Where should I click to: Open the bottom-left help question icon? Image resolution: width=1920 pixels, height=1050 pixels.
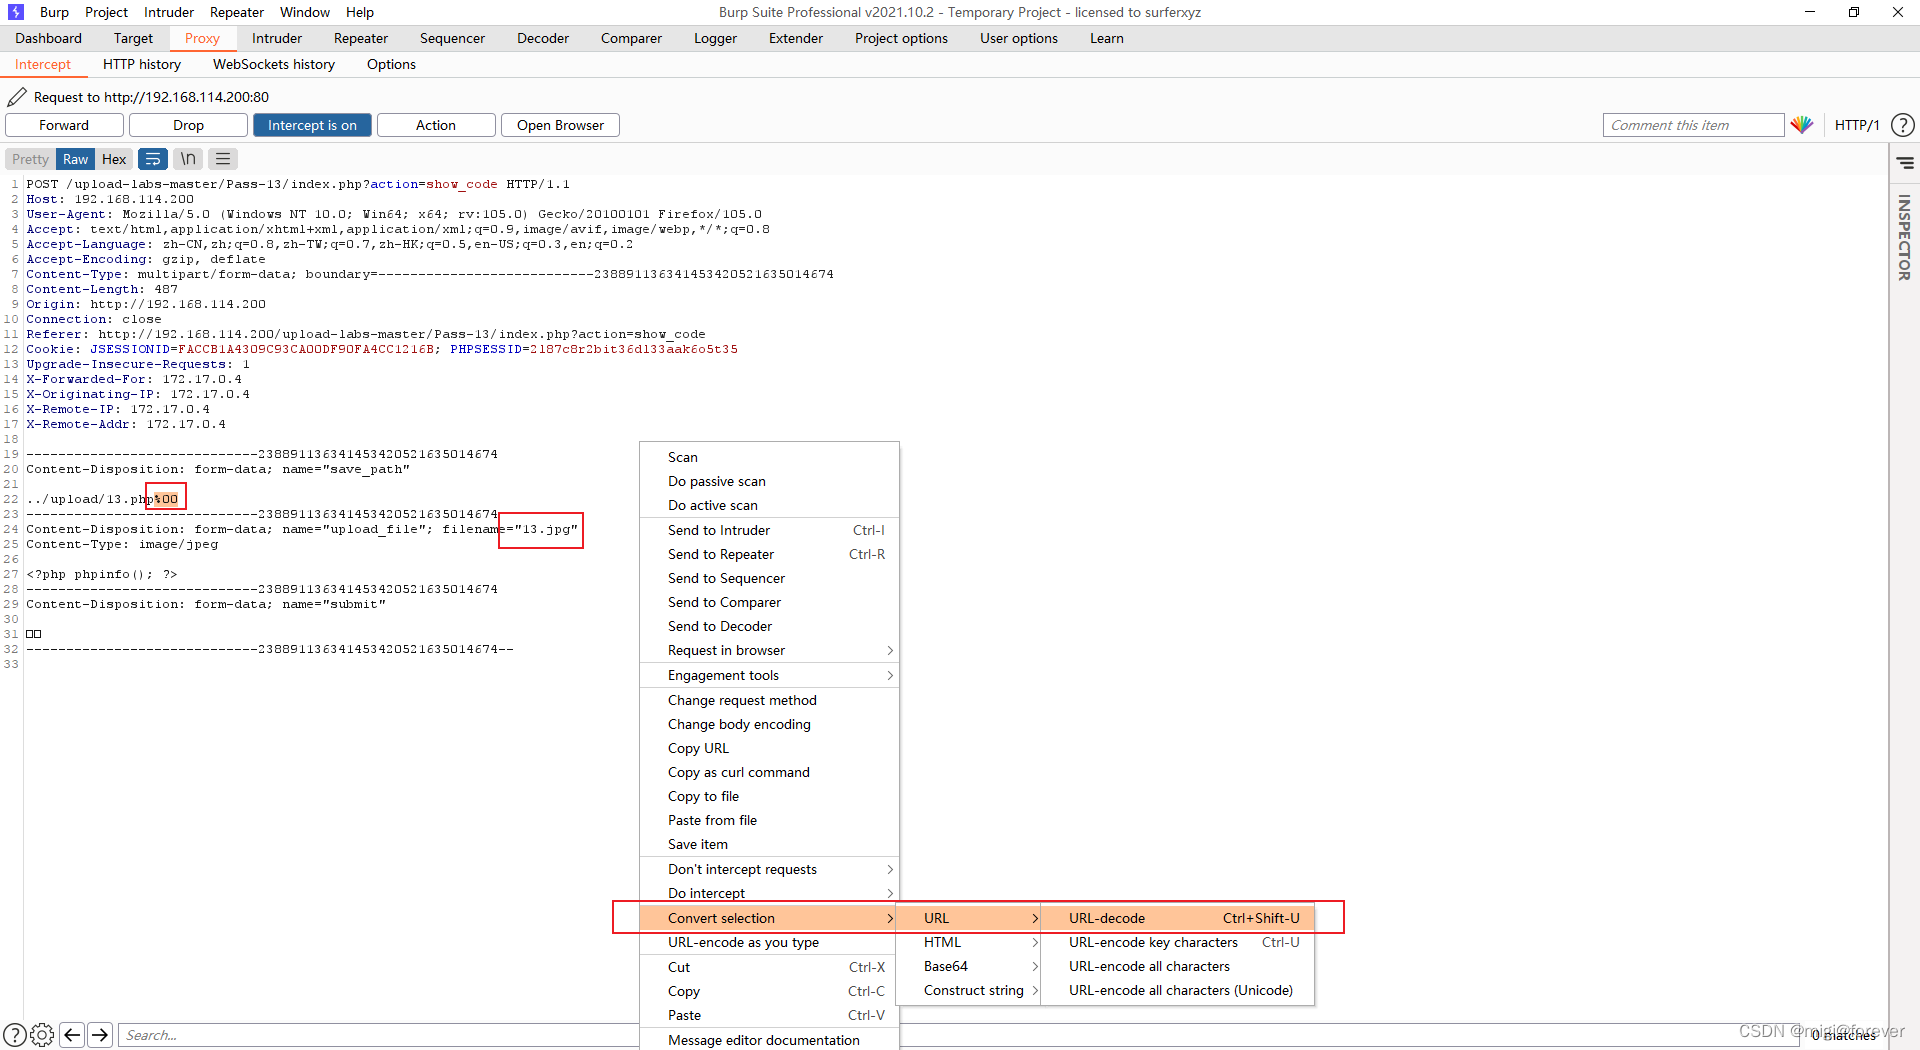15,1035
